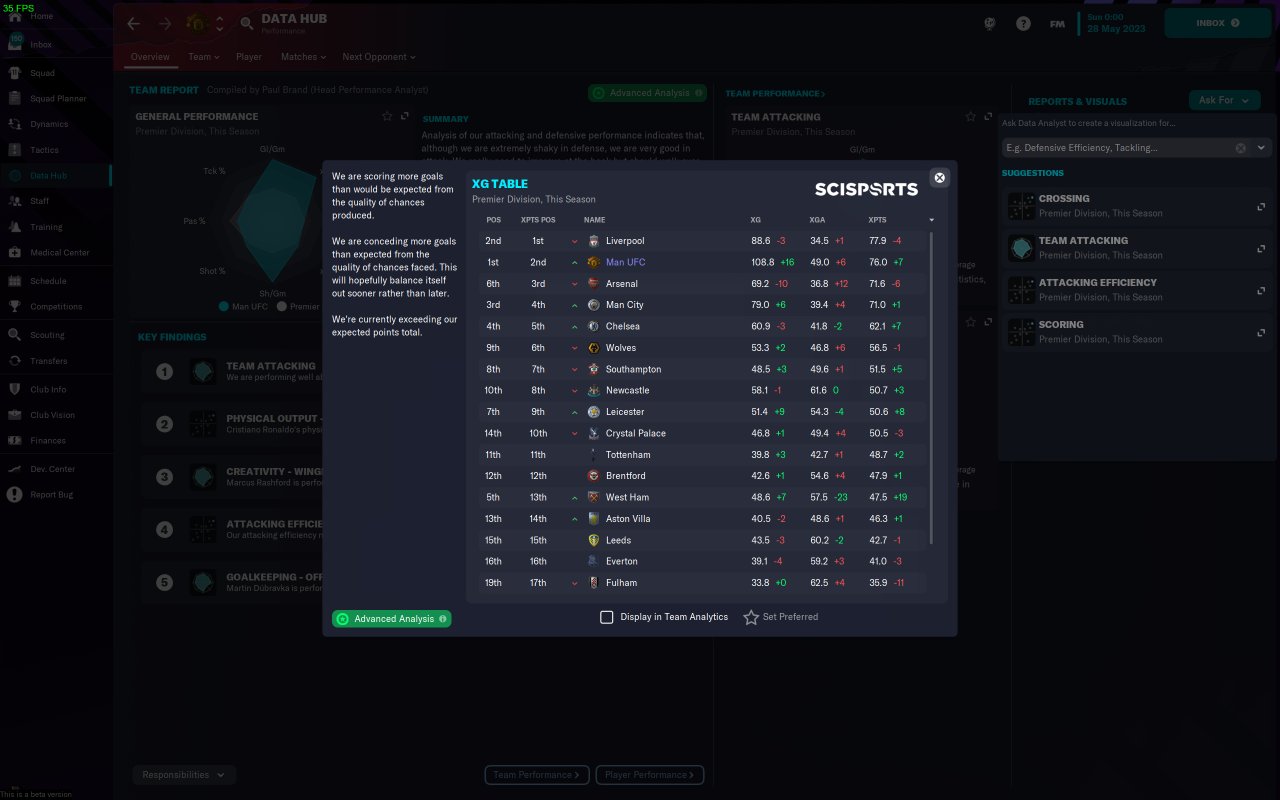1280x800 pixels.
Task: Click green Advanced Analysis in popup
Action: point(392,619)
